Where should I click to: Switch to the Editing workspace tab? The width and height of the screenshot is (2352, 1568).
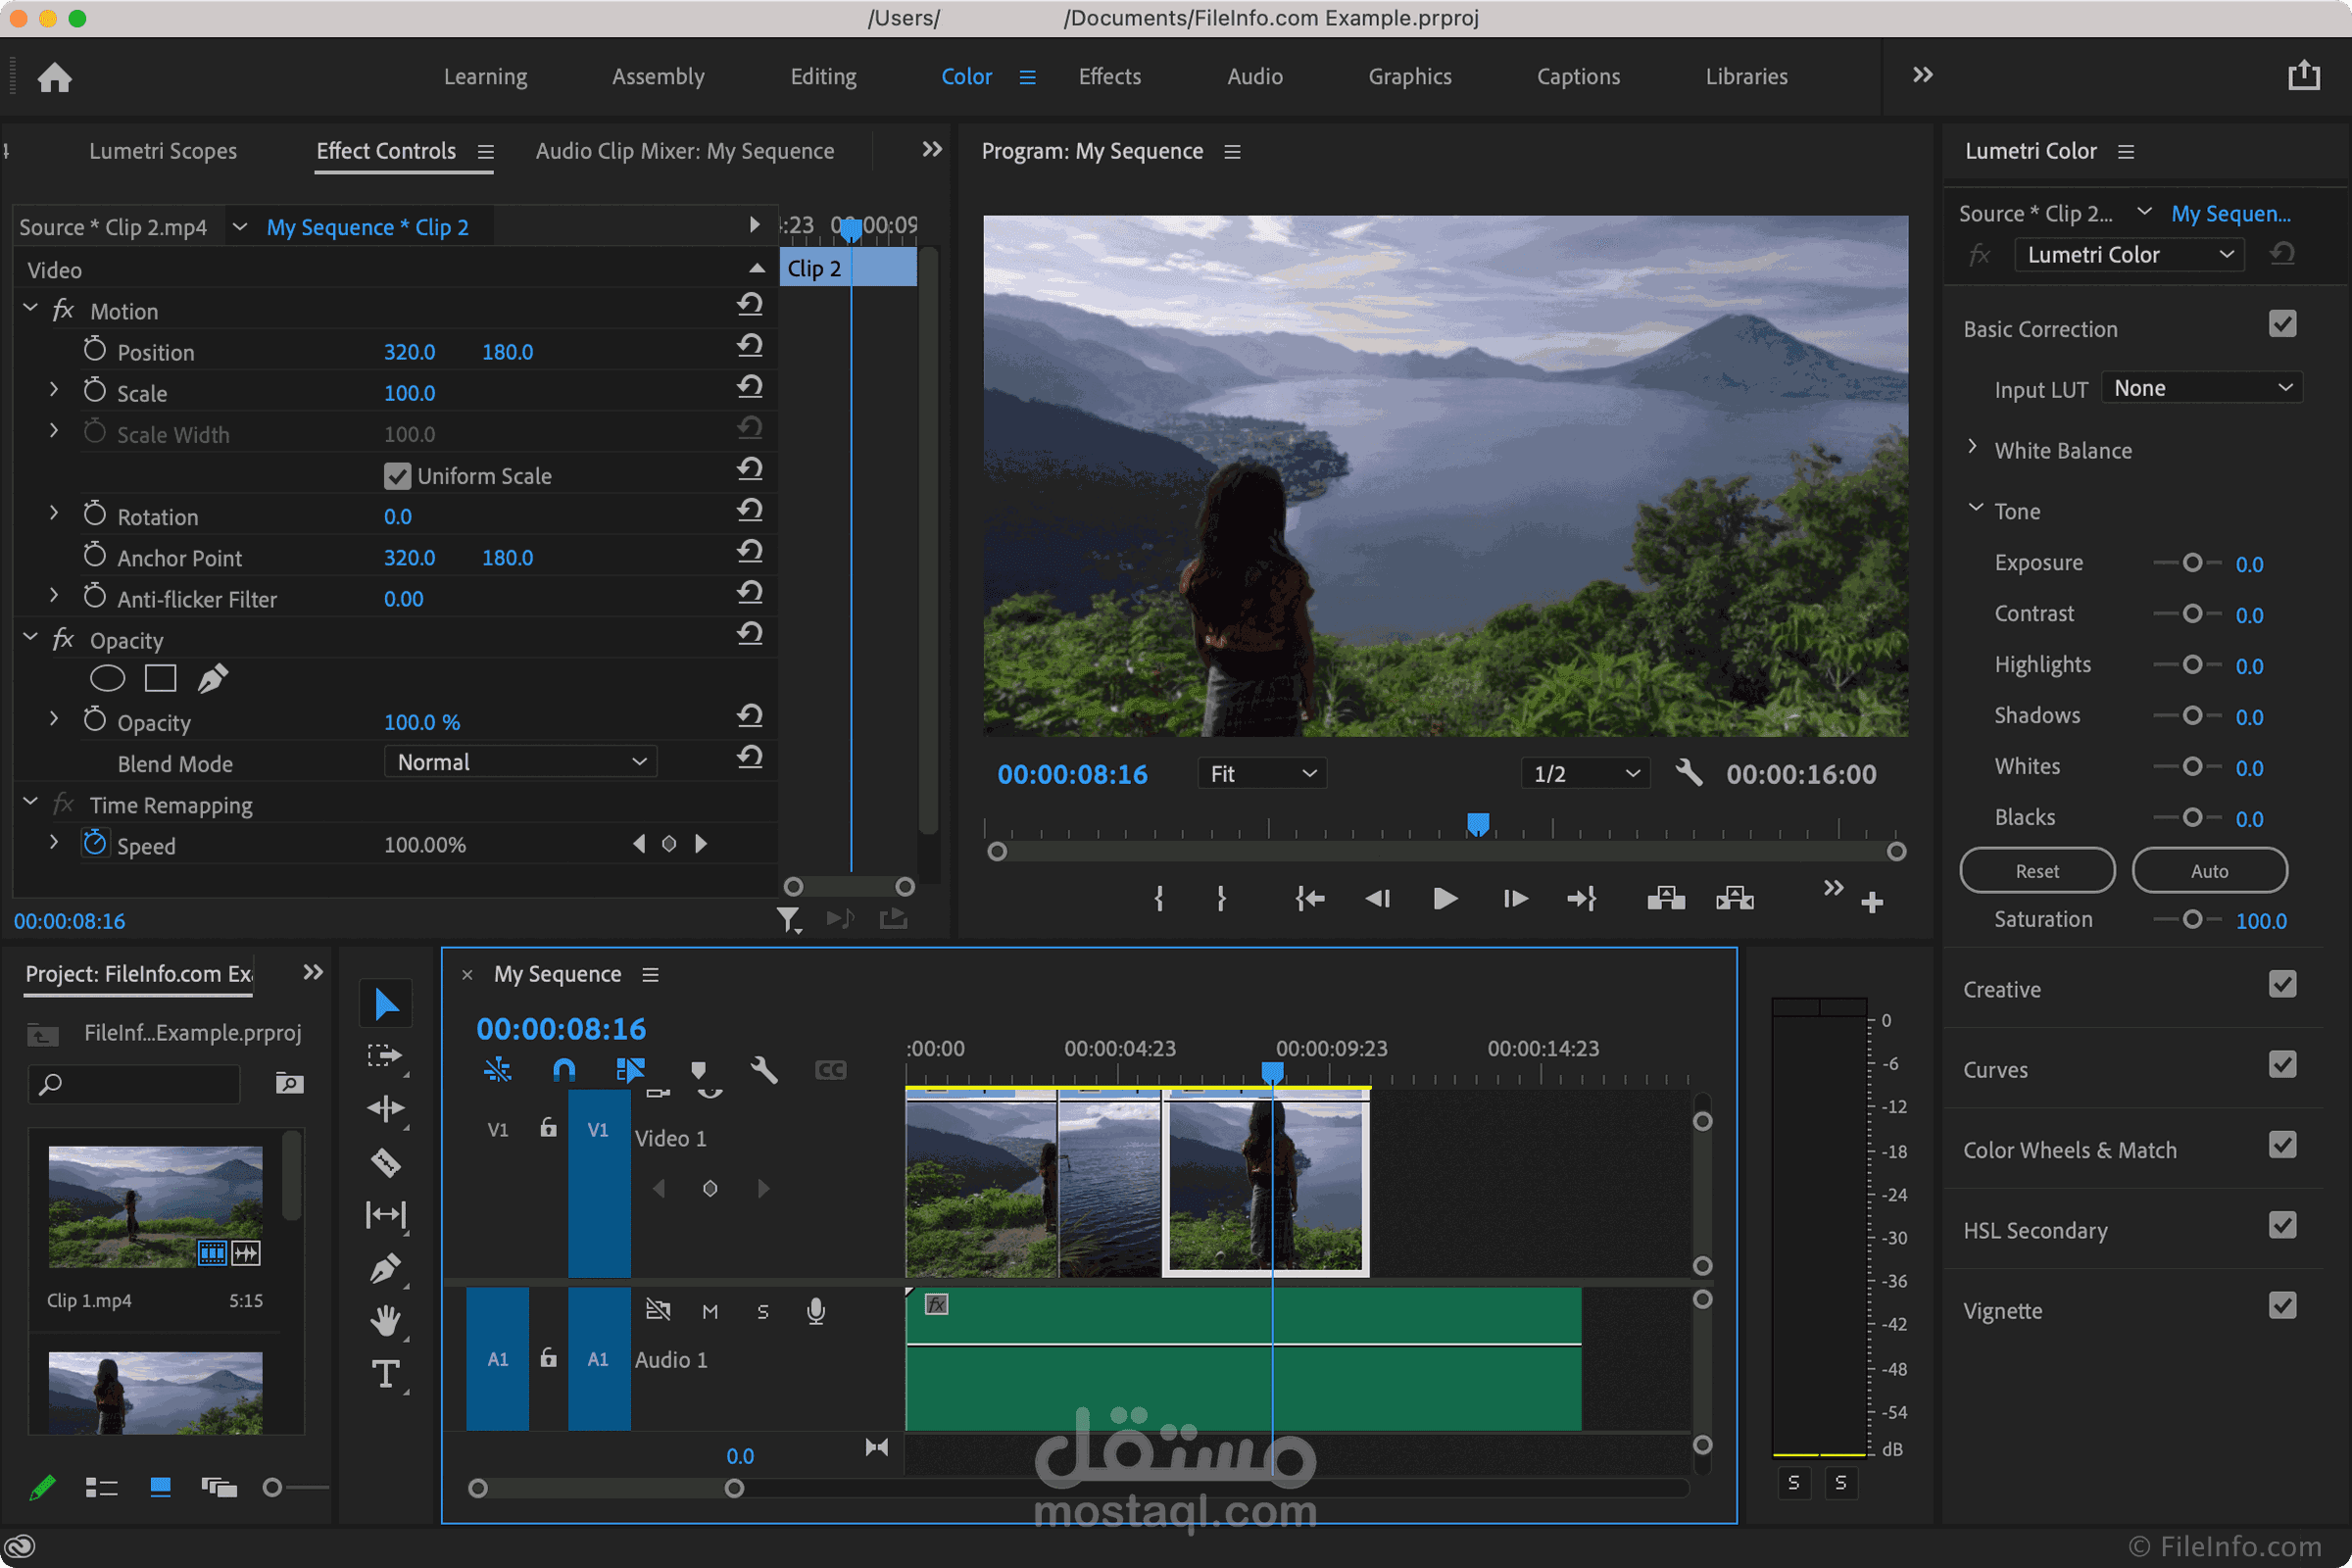click(x=822, y=77)
